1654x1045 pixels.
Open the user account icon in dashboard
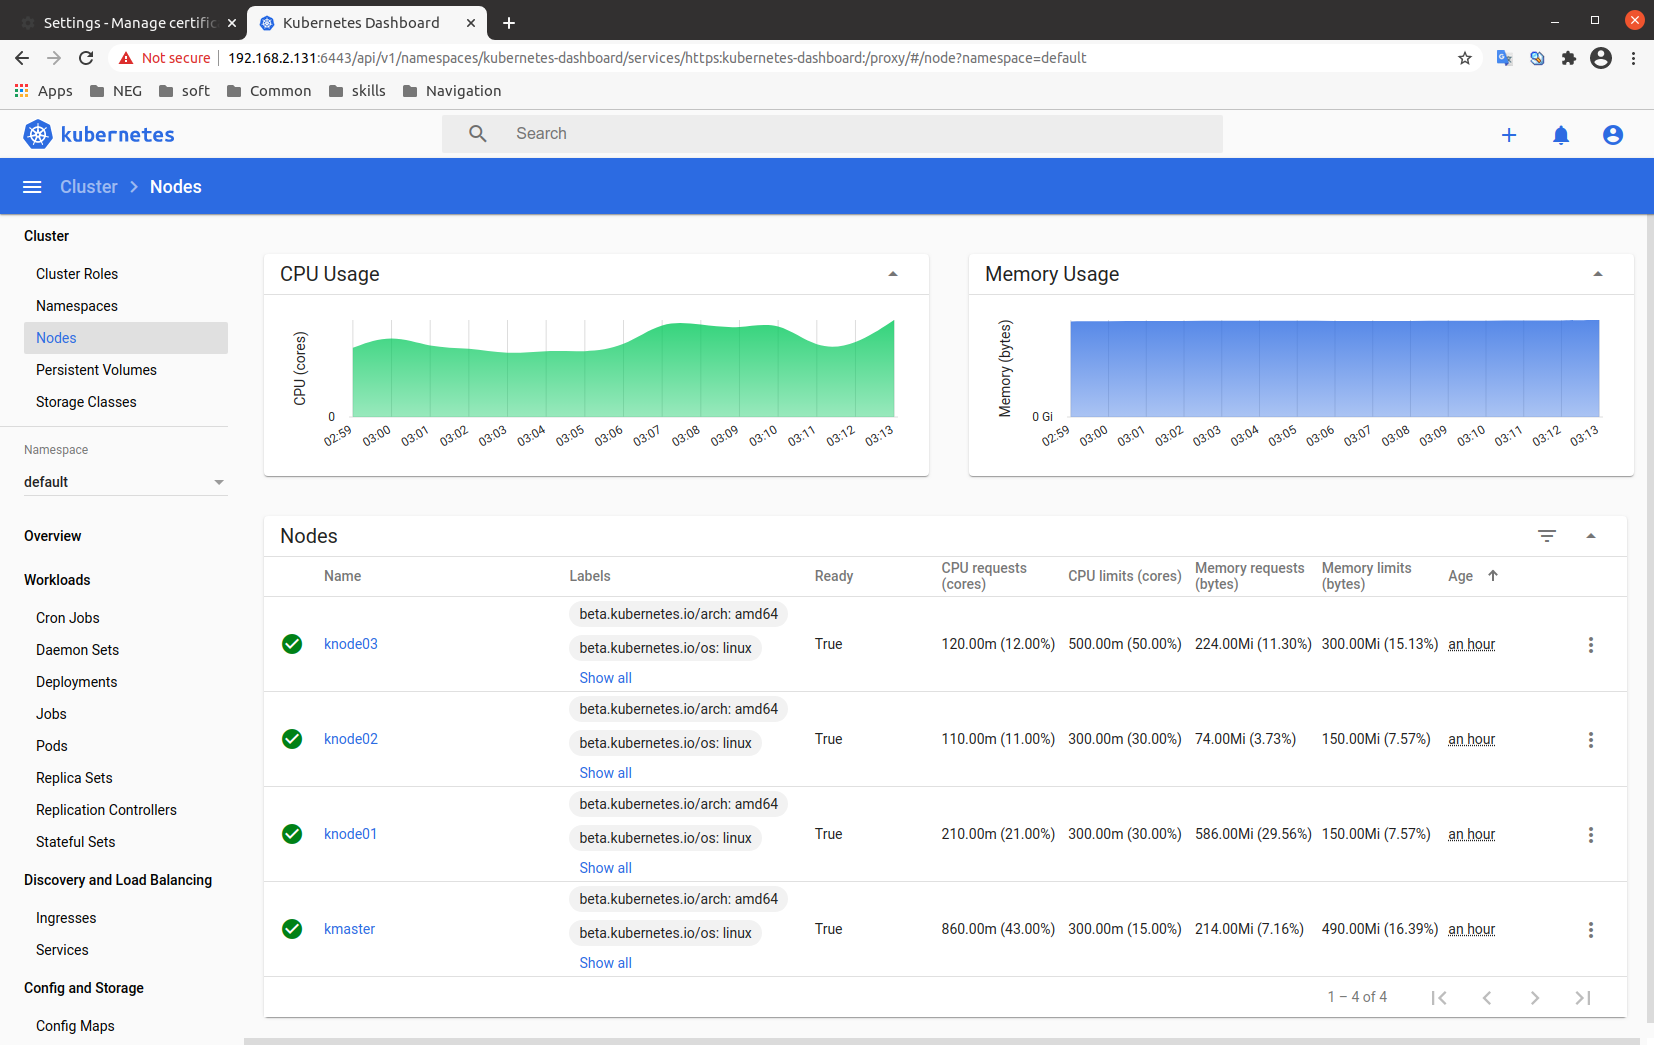coord(1613,135)
